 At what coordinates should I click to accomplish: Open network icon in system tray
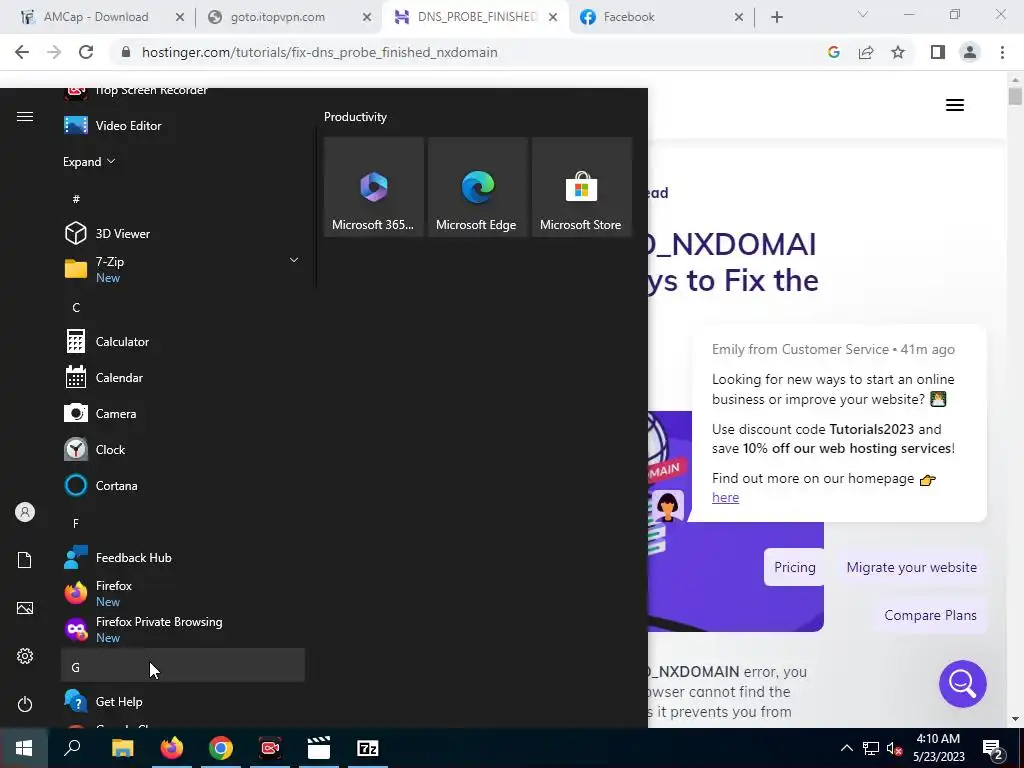point(871,748)
